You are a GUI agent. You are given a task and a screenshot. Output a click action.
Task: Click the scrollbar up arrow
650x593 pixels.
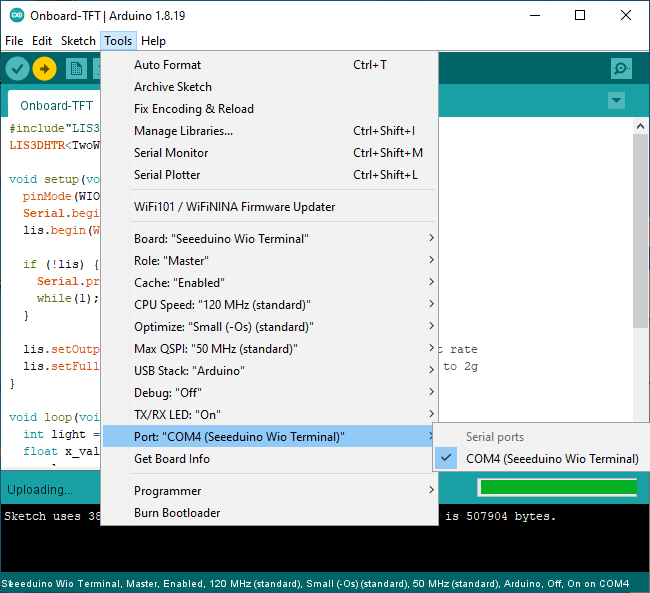coord(640,126)
